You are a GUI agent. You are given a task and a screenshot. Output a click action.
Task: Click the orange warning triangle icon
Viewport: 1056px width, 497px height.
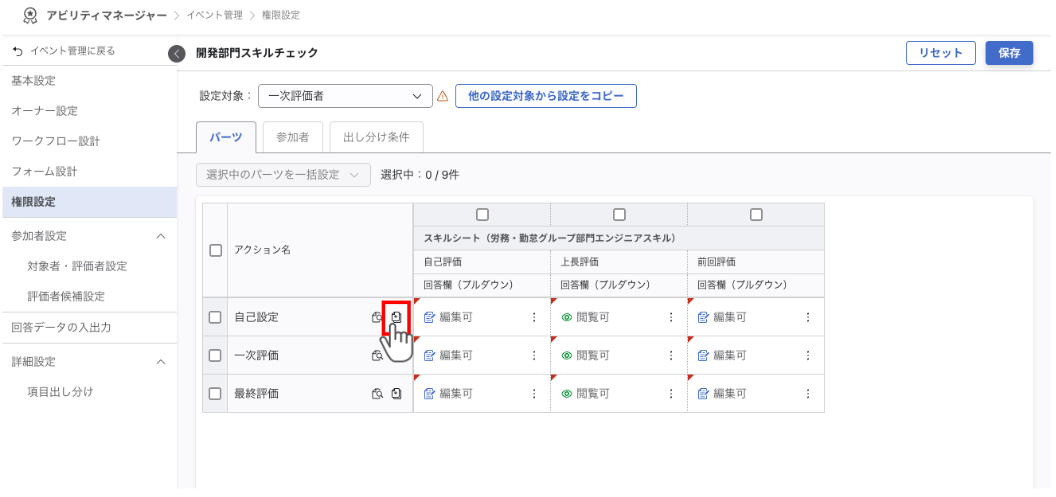442,96
